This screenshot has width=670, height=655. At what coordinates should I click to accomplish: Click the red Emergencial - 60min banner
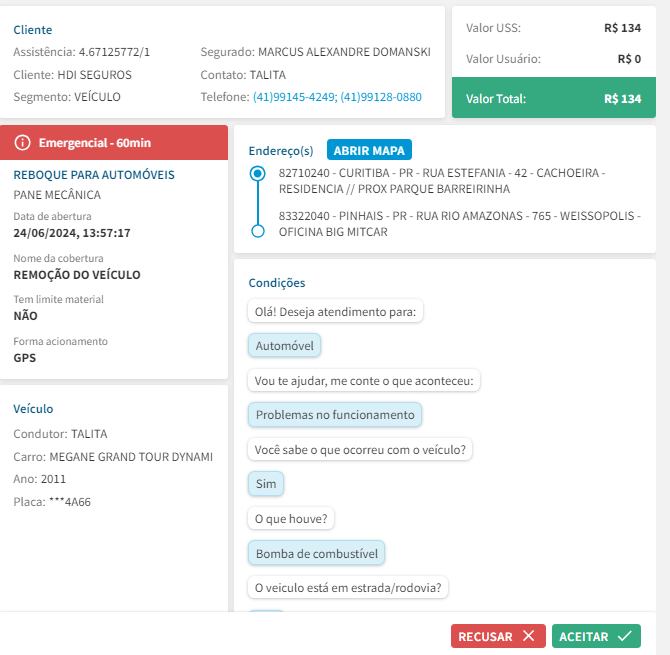point(115,143)
